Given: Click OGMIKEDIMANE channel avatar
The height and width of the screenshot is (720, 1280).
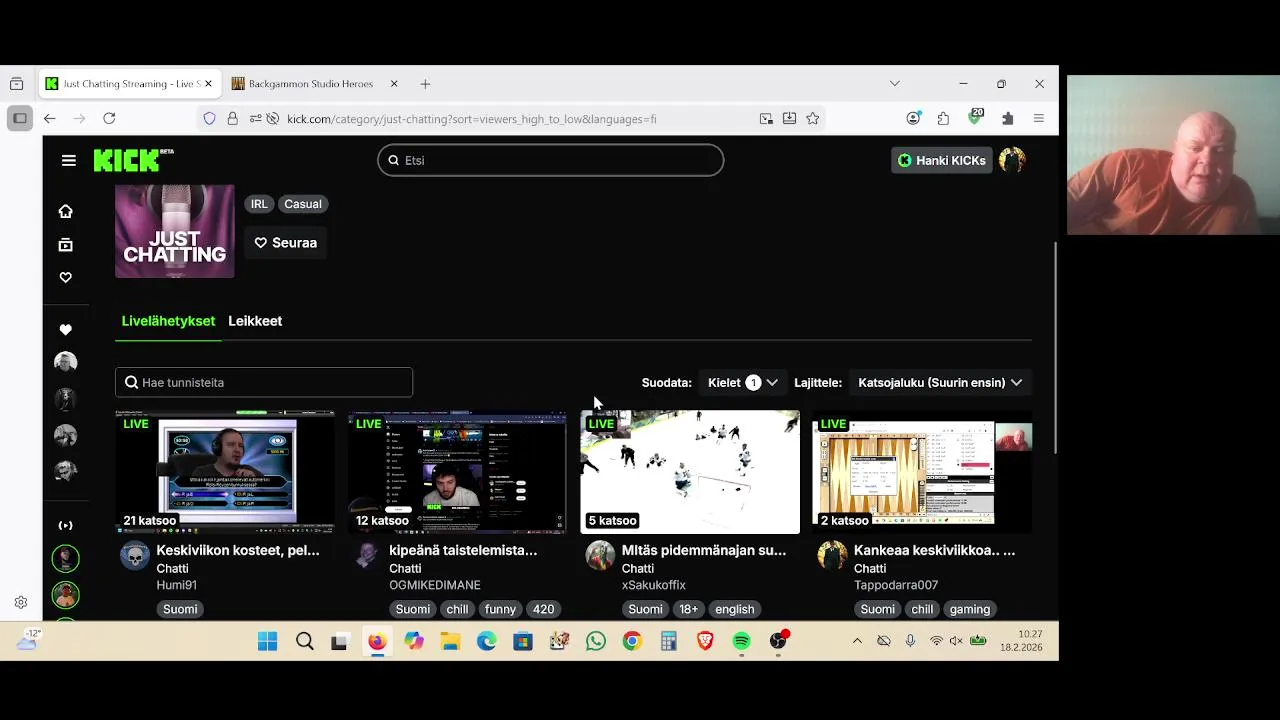Looking at the screenshot, I should (367, 555).
